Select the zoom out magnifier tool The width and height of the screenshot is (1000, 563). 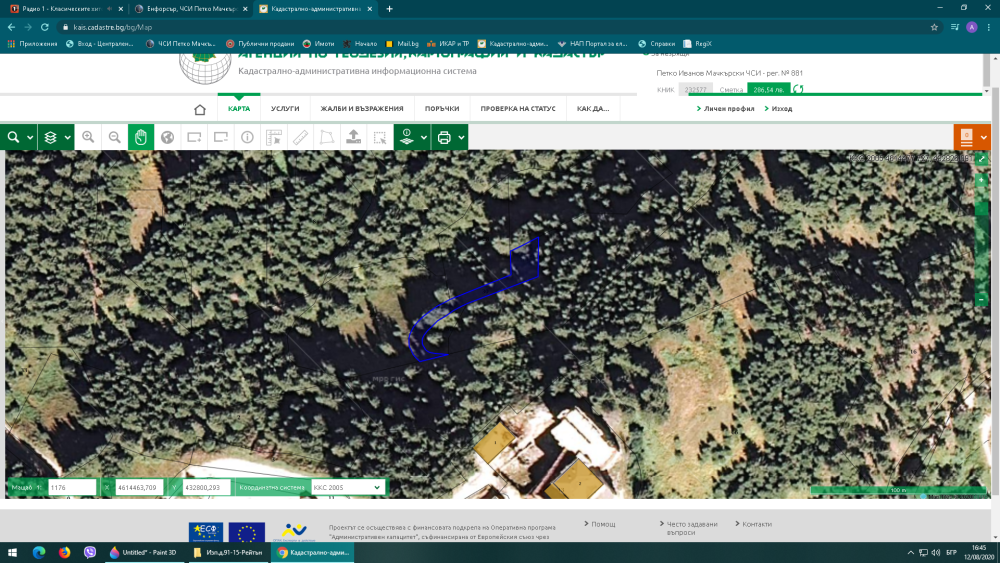click(x=115, y=137)
